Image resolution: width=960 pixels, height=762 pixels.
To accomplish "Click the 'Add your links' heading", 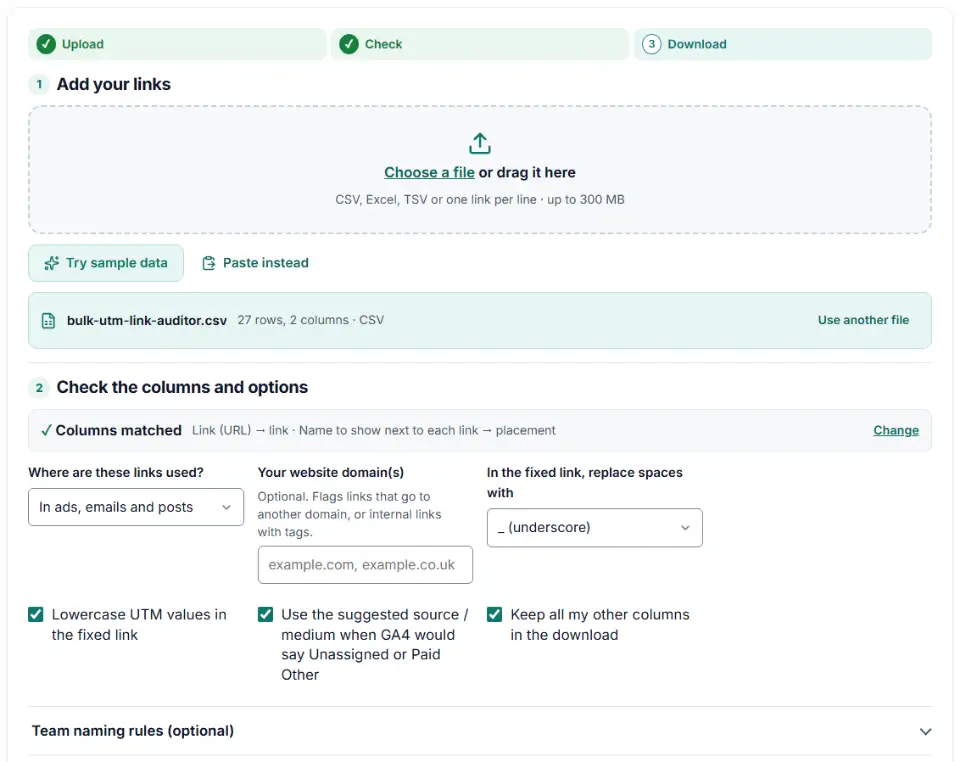I will click(x=114, y=84).
